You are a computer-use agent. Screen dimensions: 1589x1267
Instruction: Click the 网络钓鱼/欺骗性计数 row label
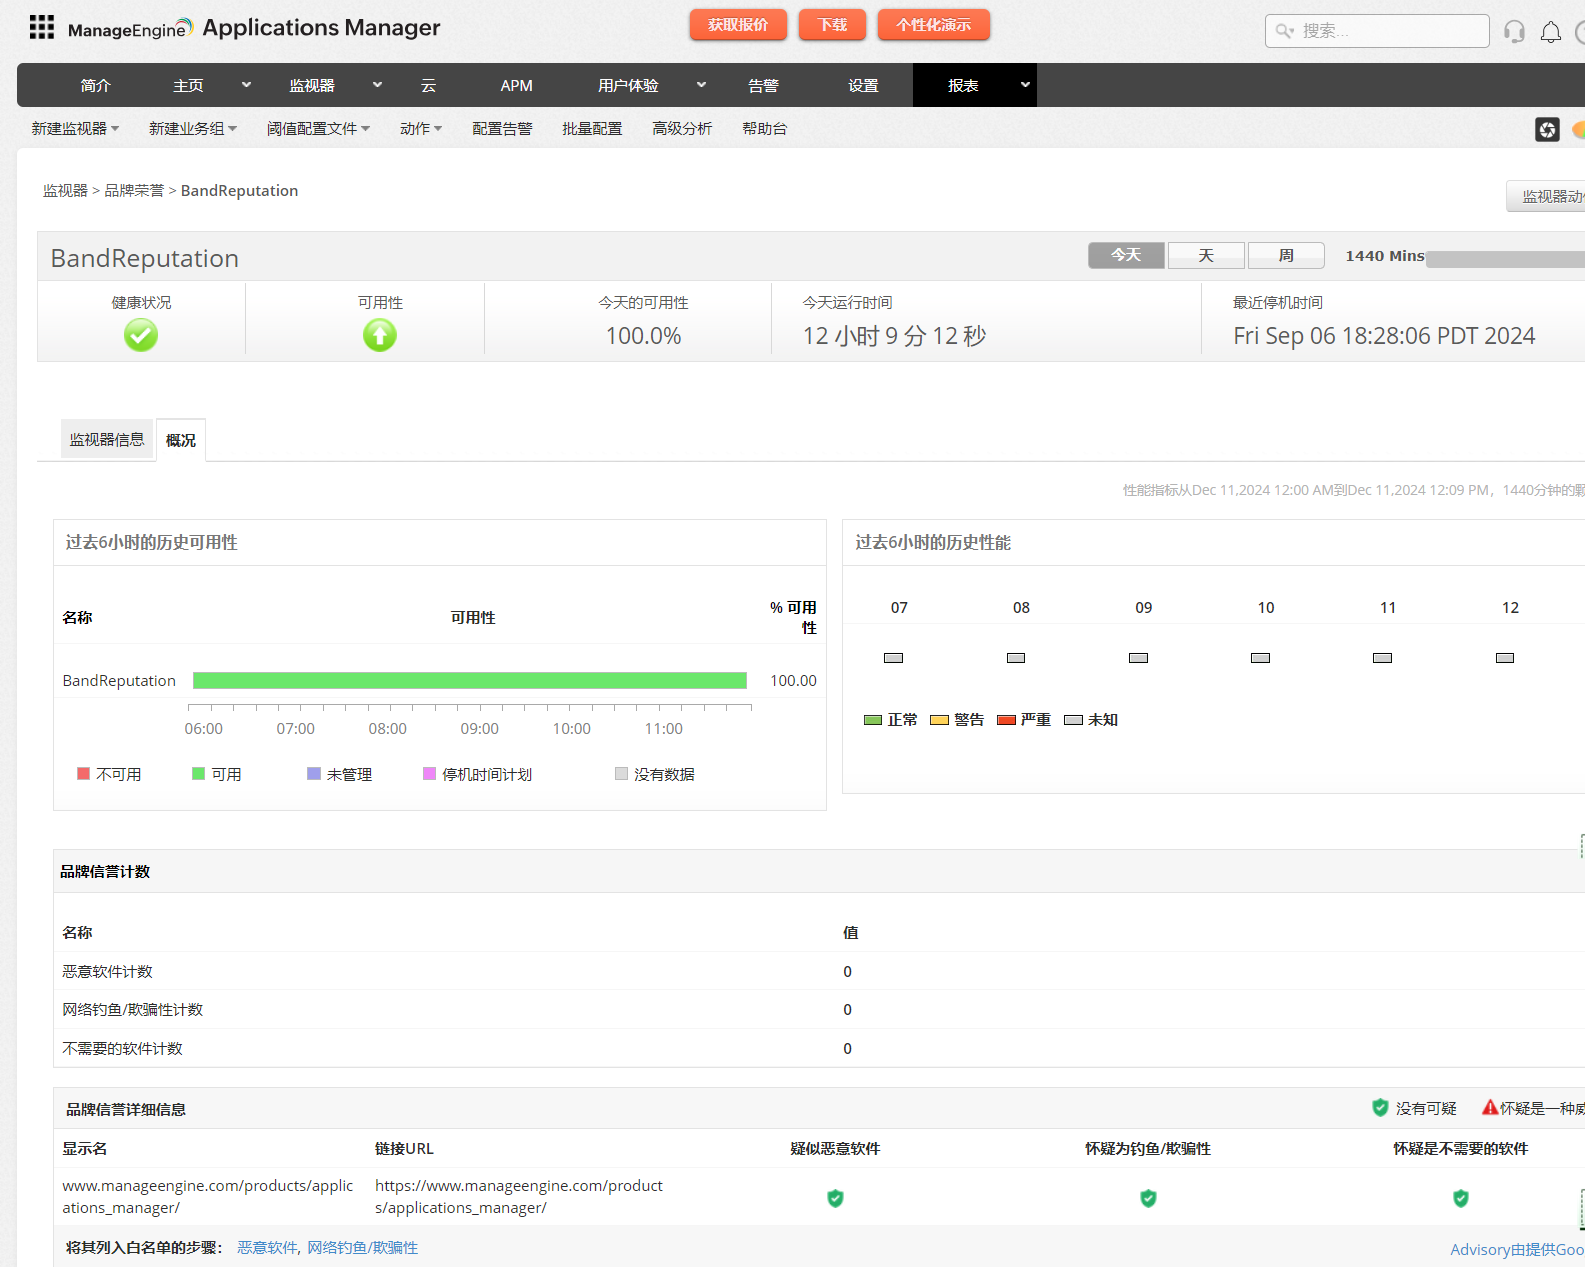coord(132,1010)
